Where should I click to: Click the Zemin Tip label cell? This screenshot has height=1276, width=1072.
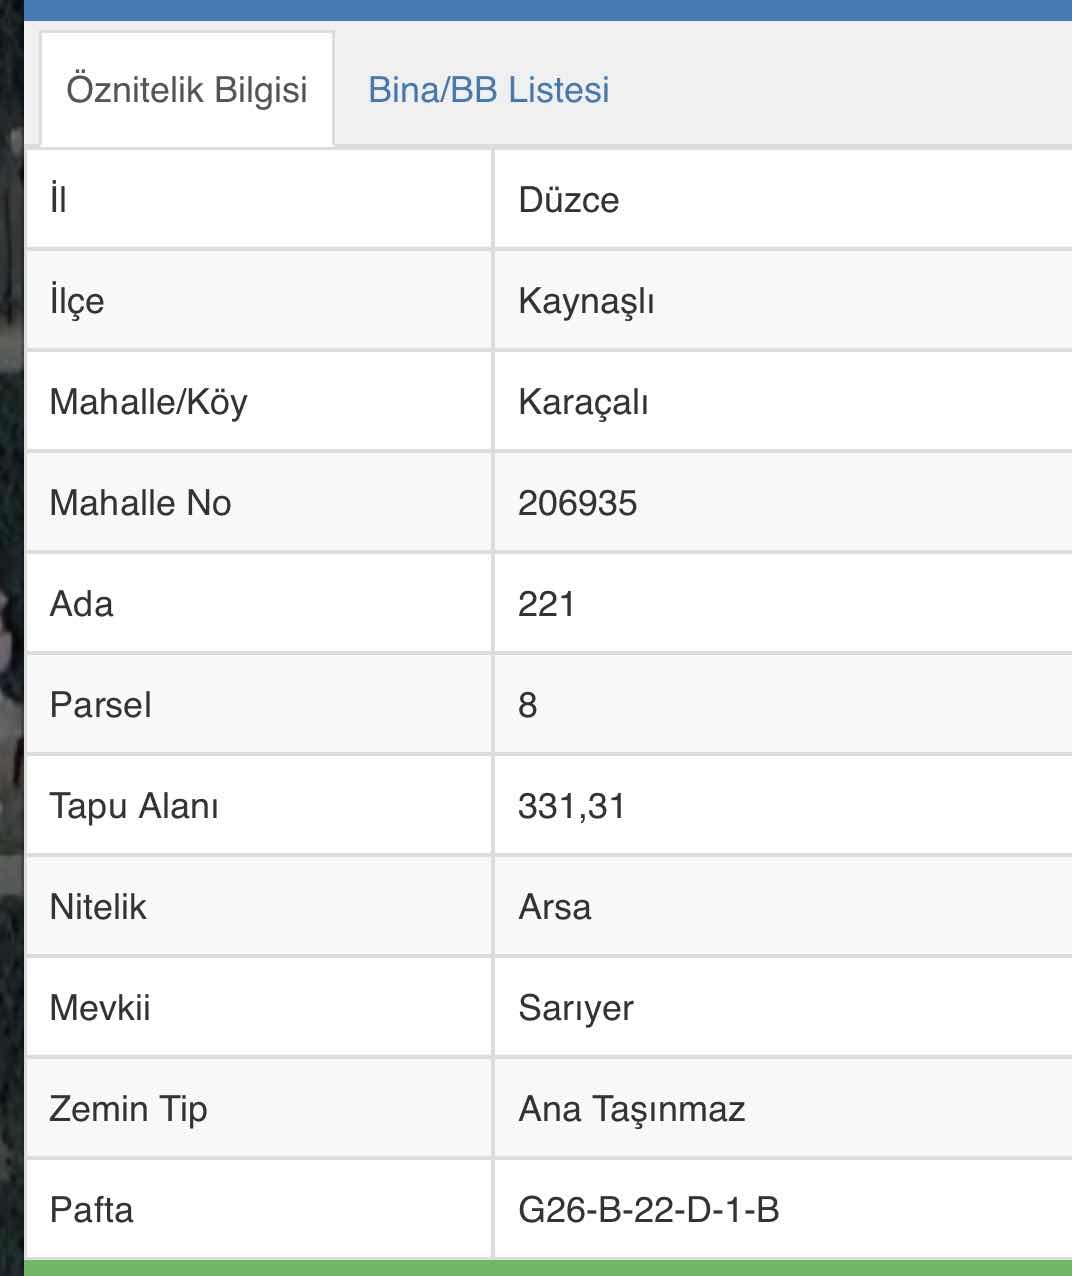point(128,1109)
